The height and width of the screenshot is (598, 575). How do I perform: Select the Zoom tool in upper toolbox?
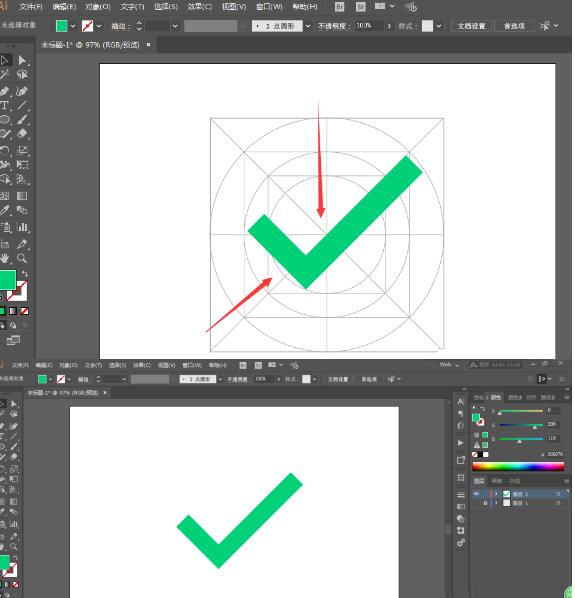coord(22,259)
